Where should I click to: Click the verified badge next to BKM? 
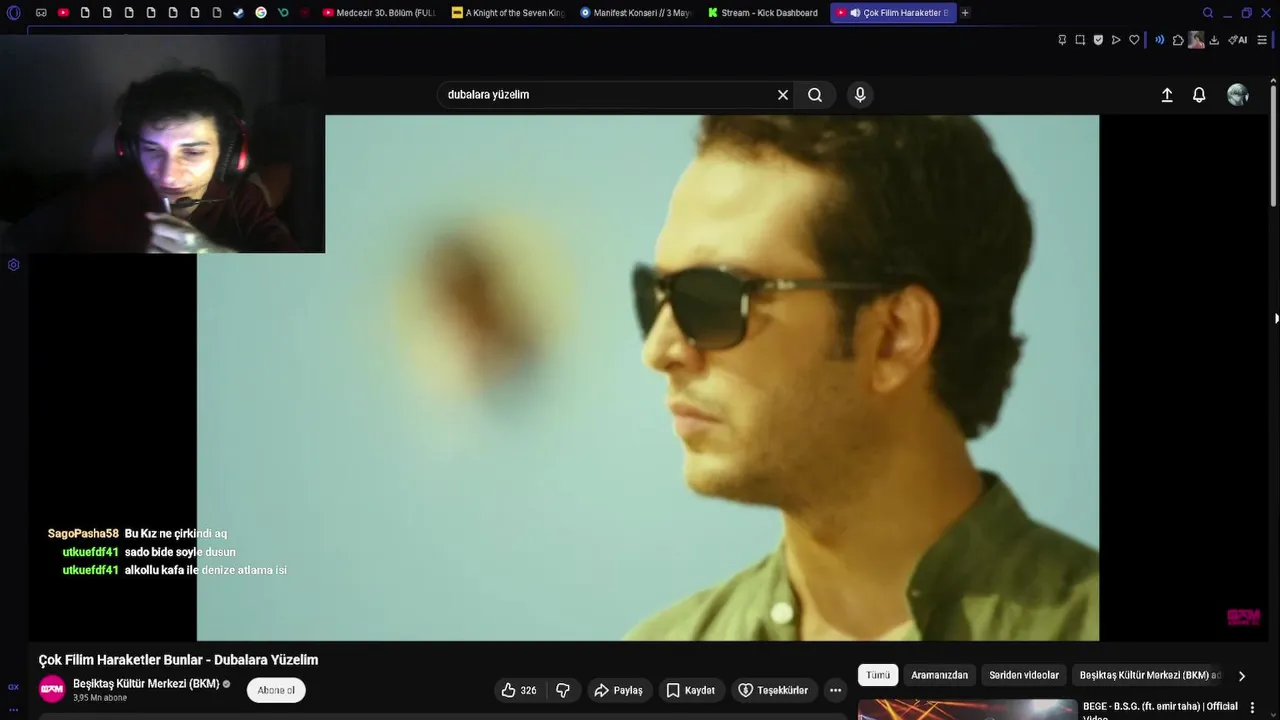(x=226, y=684)
